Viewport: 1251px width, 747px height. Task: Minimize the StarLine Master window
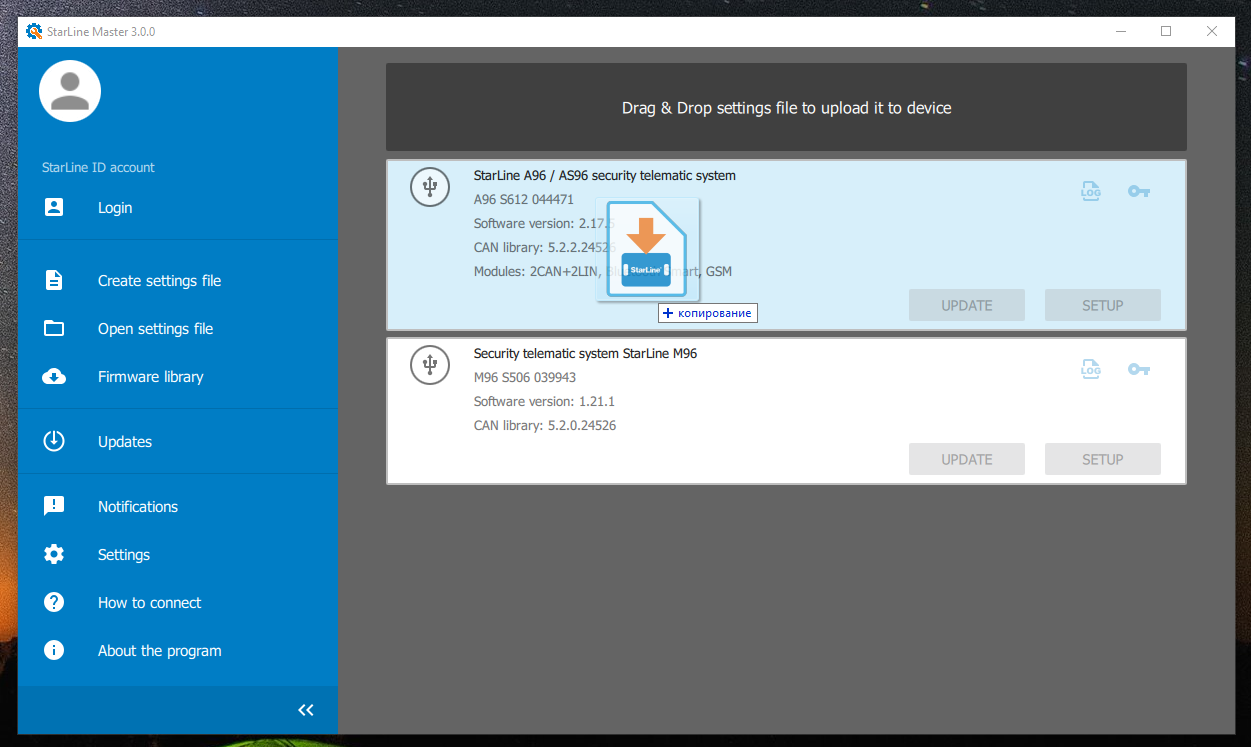[1120, 31]
